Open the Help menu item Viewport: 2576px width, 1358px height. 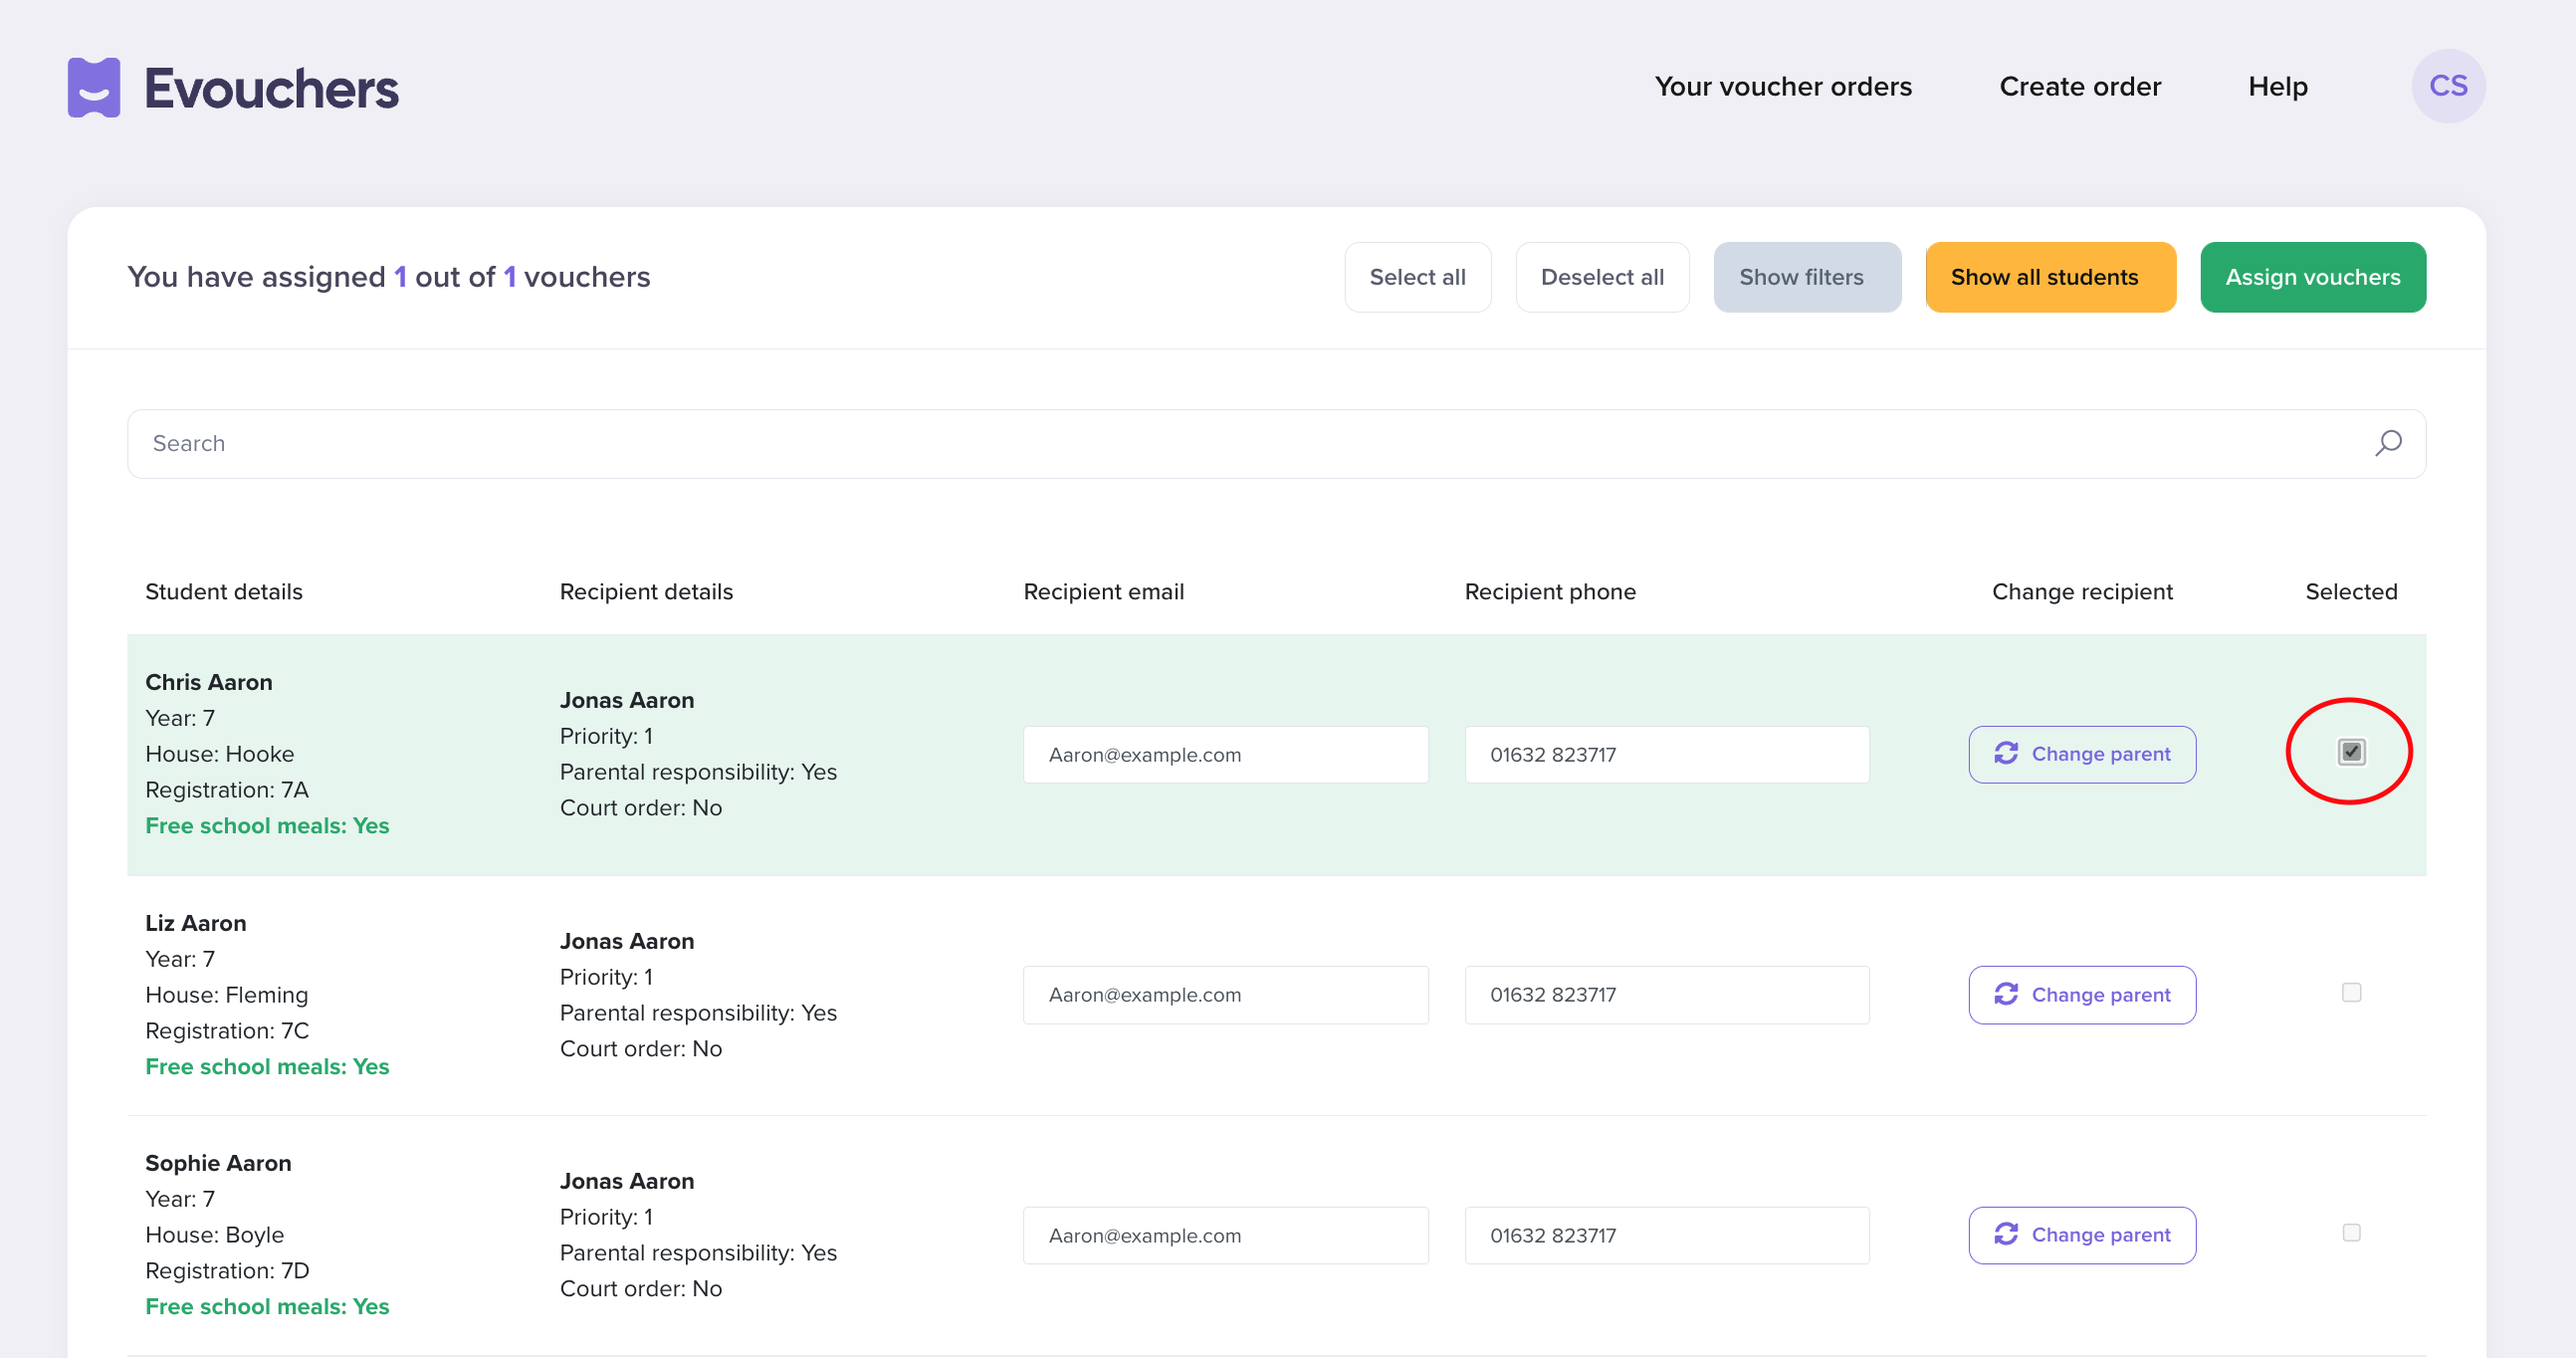pyautogui.click(x=2277, y=87)
